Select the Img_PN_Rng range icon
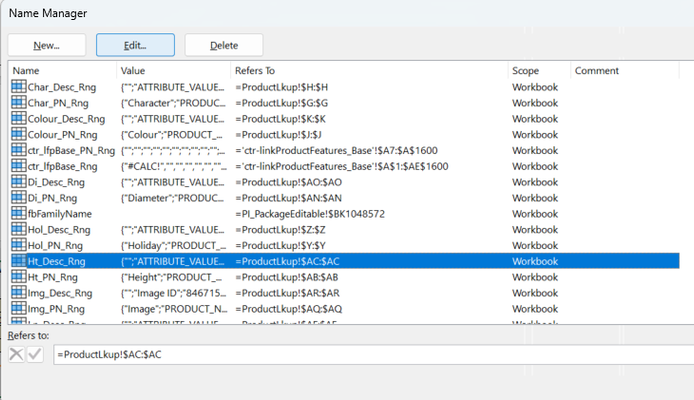 pos(19,309)
